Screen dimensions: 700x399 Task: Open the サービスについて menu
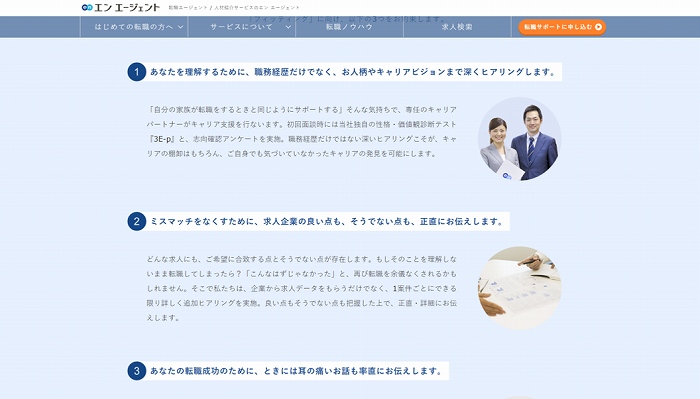point(242,27)
